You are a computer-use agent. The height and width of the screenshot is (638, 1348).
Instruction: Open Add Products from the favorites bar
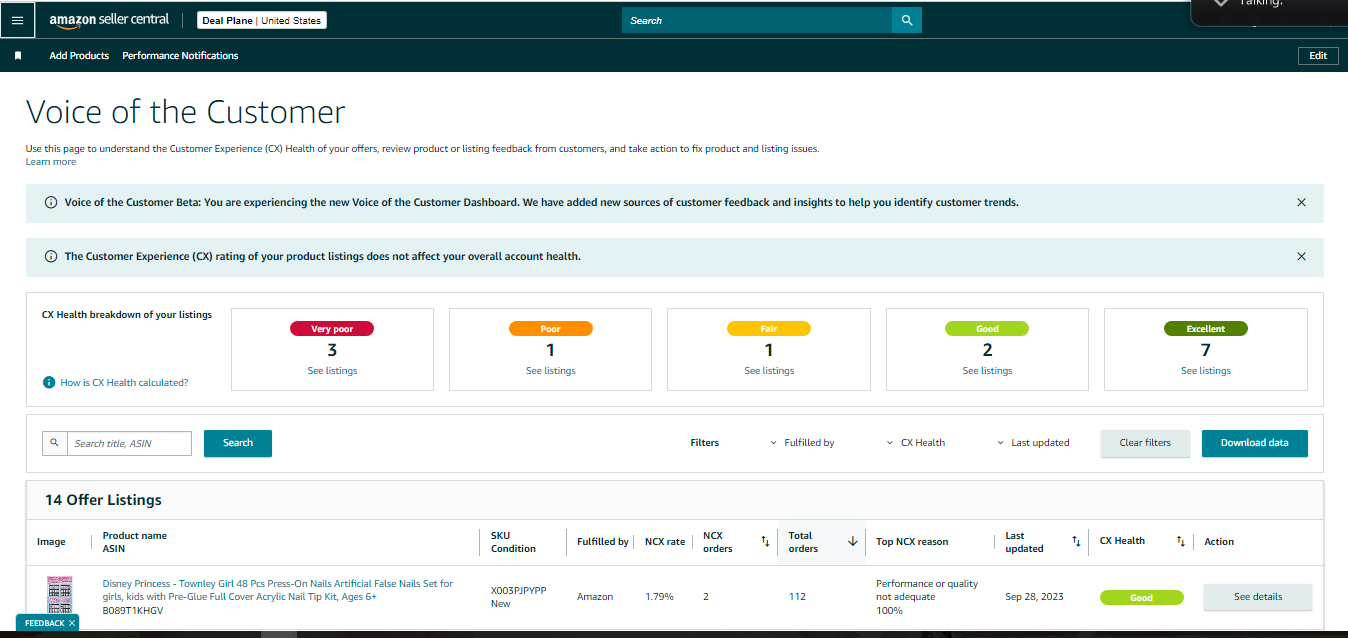tap(79, 56)
